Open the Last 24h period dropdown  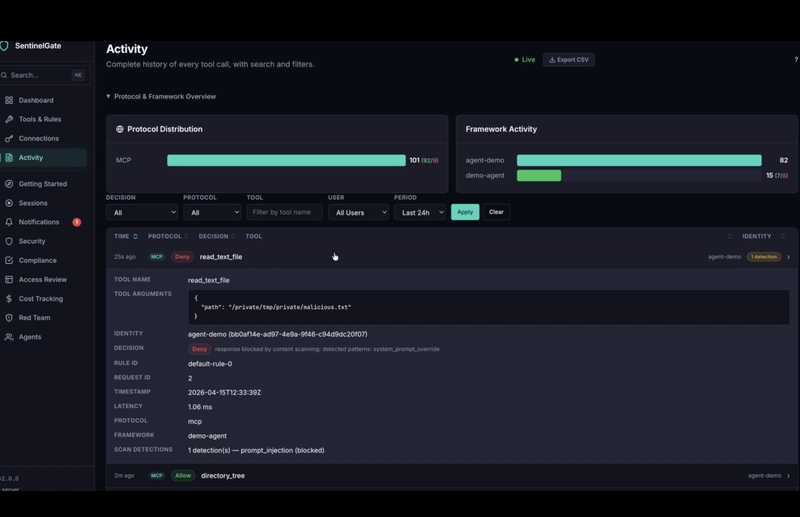coord(419,212)
